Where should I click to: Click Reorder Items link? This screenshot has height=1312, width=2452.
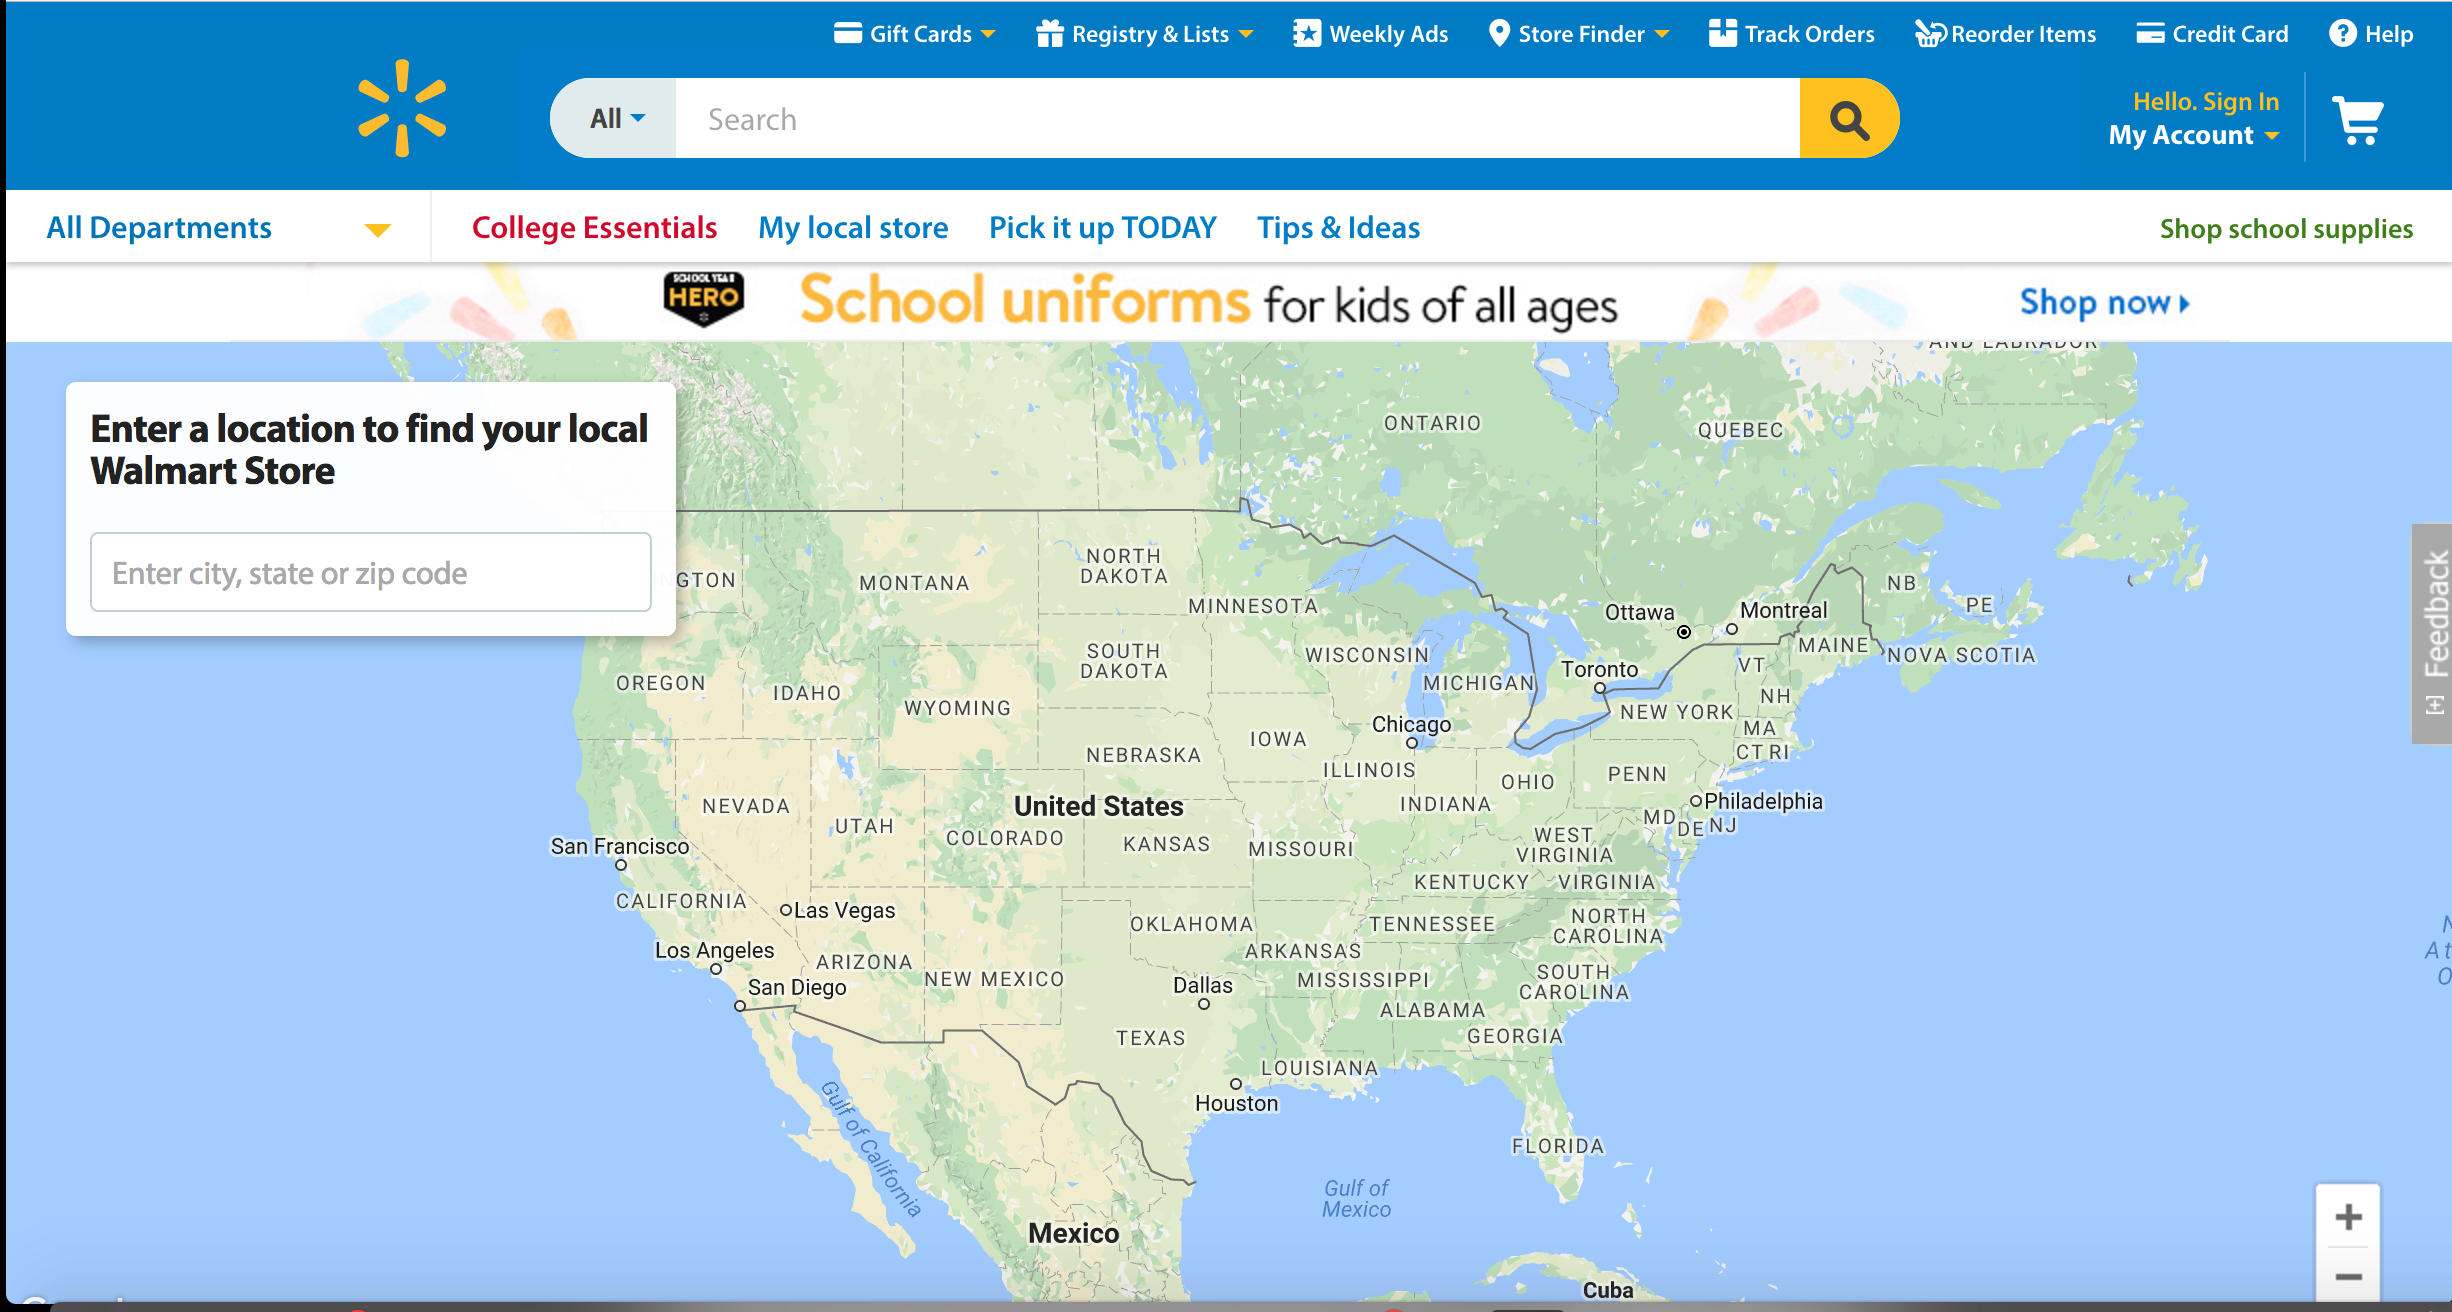point(2023,34)
